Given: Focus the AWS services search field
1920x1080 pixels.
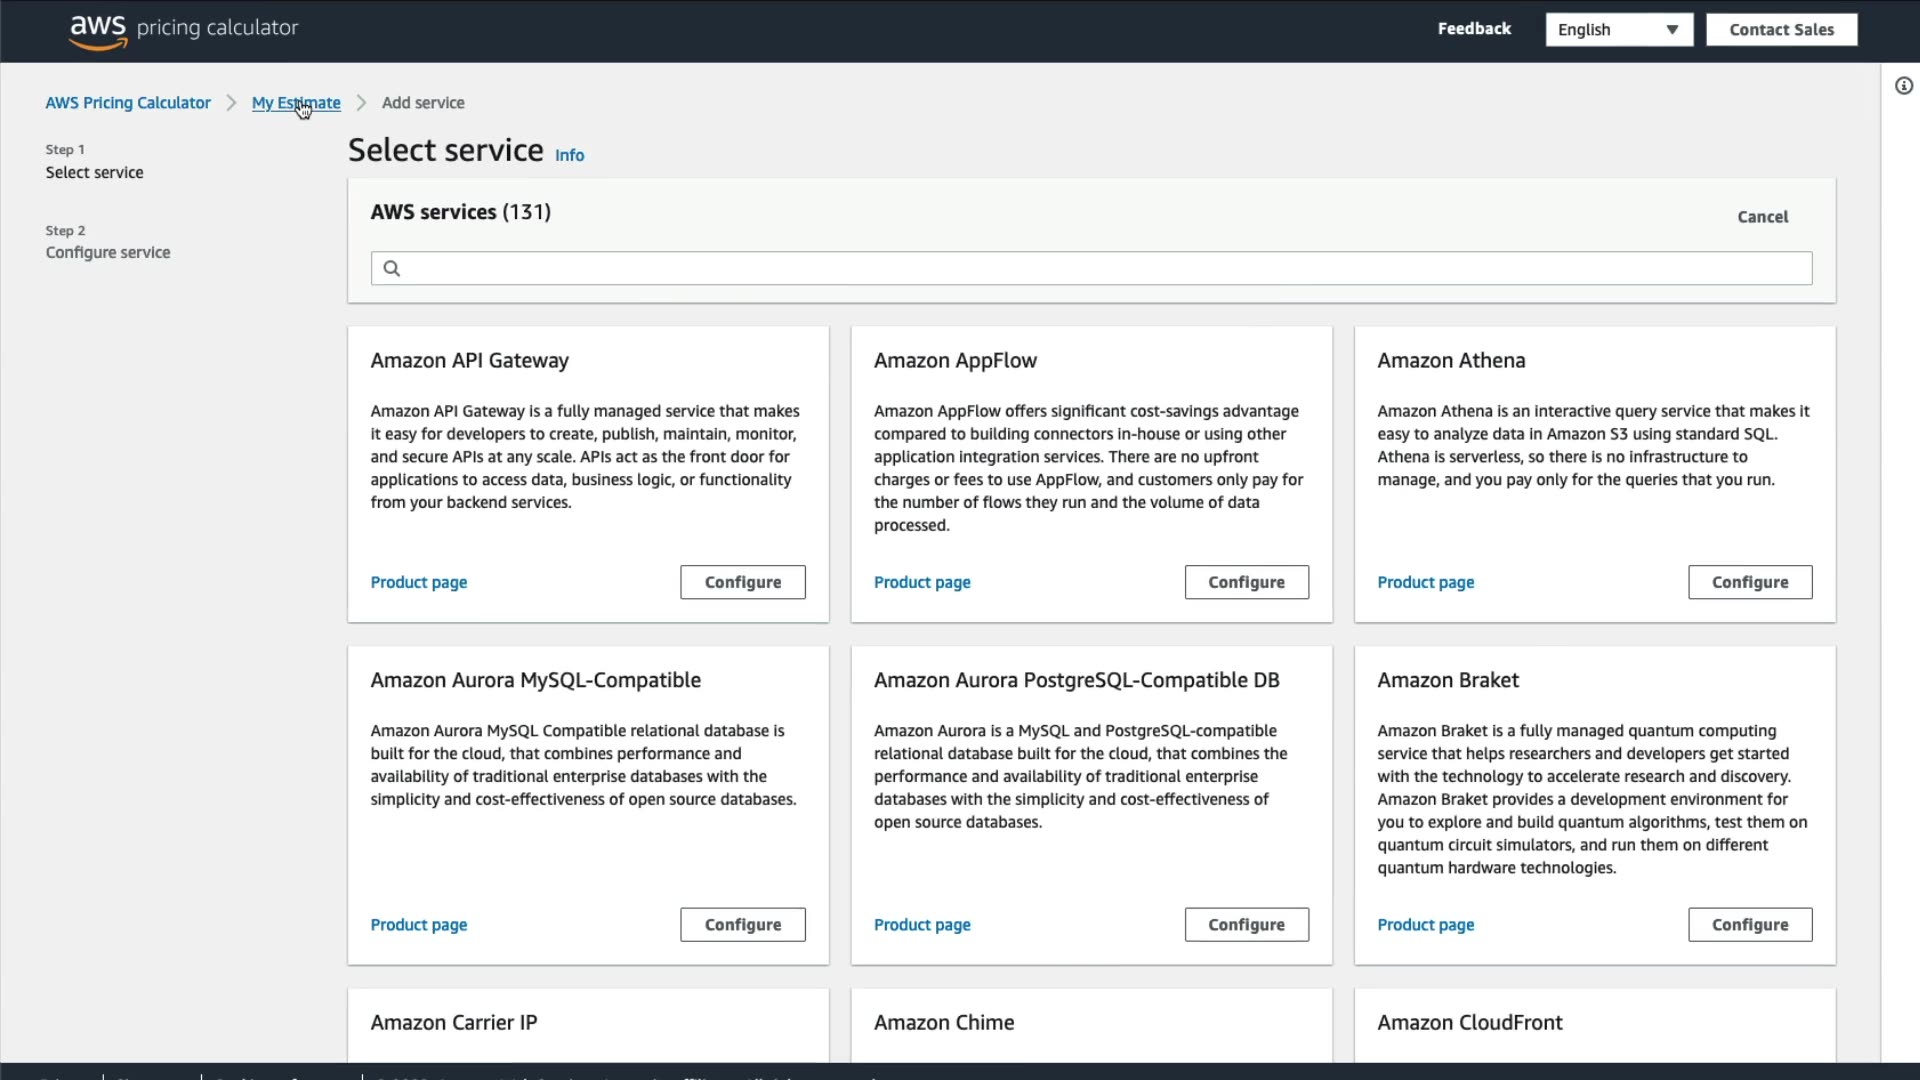Looking at the screenshot, I should (x=1100, y=268).
